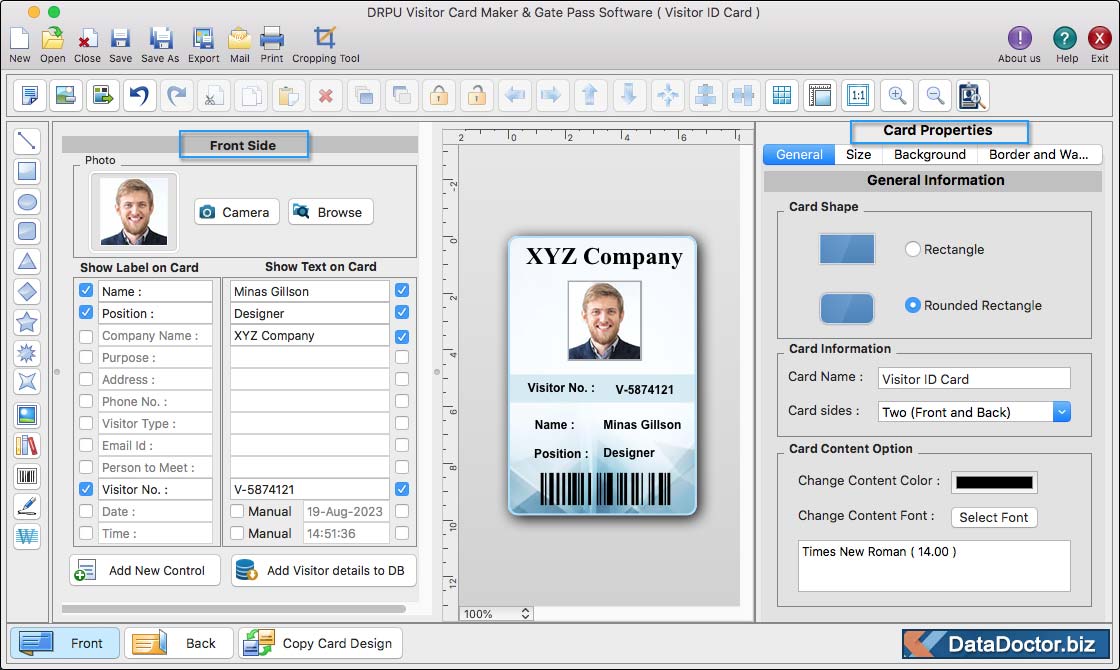Image resolution: width=1120 pixels, height=670 pixels.
Task: Uncheck the Position label checkbox
Action: 86,313
